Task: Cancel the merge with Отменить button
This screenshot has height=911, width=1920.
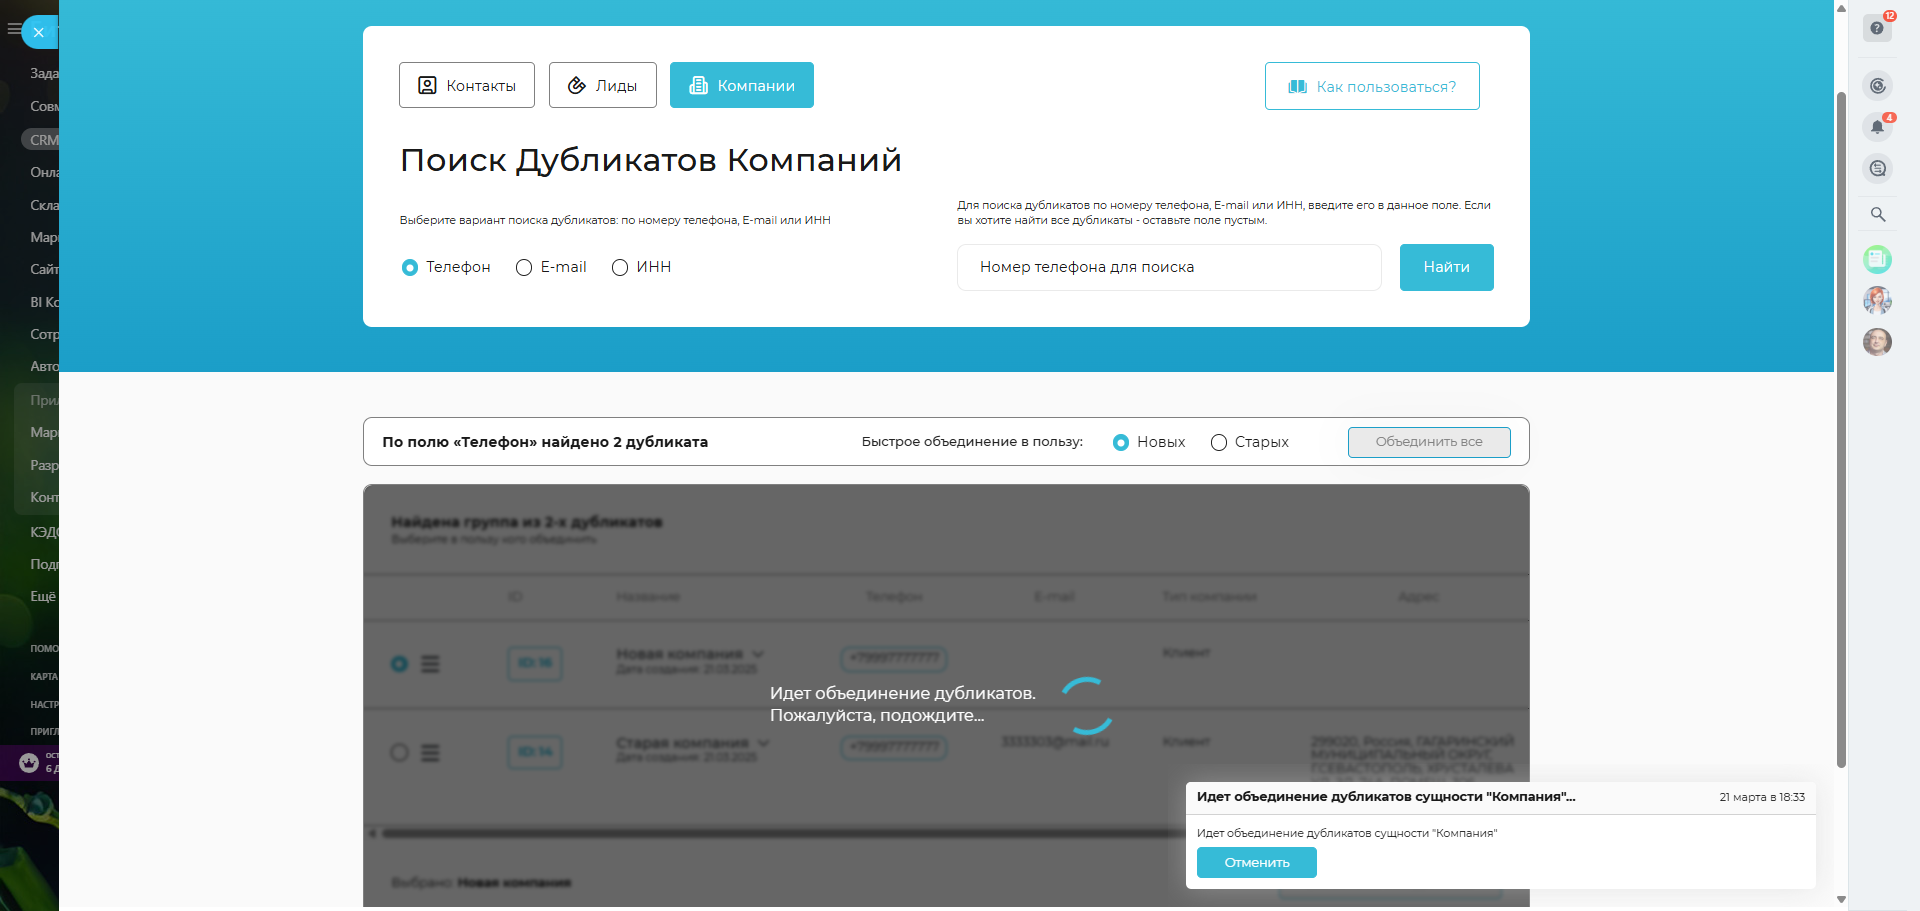Action: (x=1256, y=862)
